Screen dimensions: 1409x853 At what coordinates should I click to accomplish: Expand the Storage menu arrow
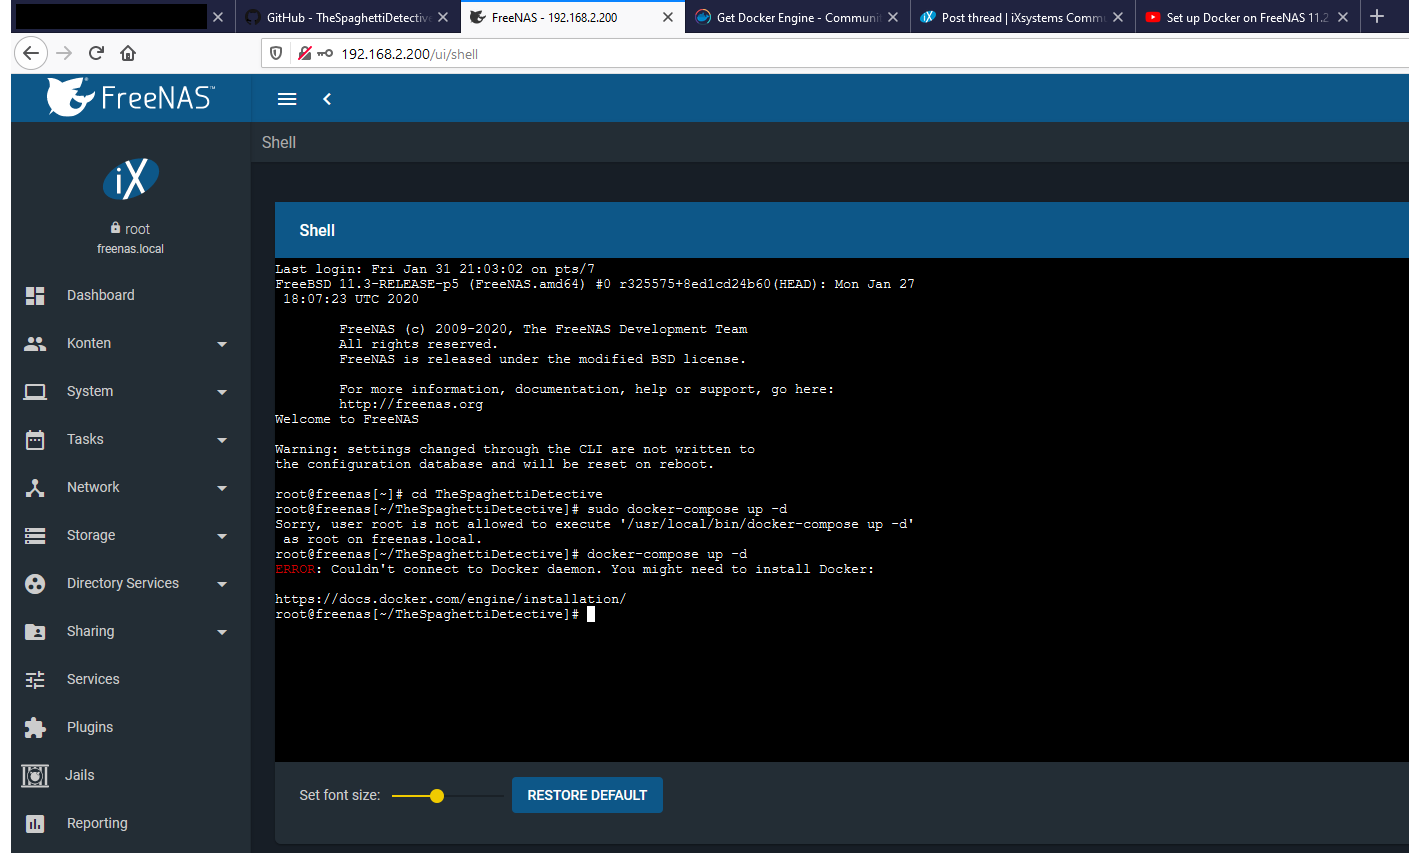click(x=222, y=536)
